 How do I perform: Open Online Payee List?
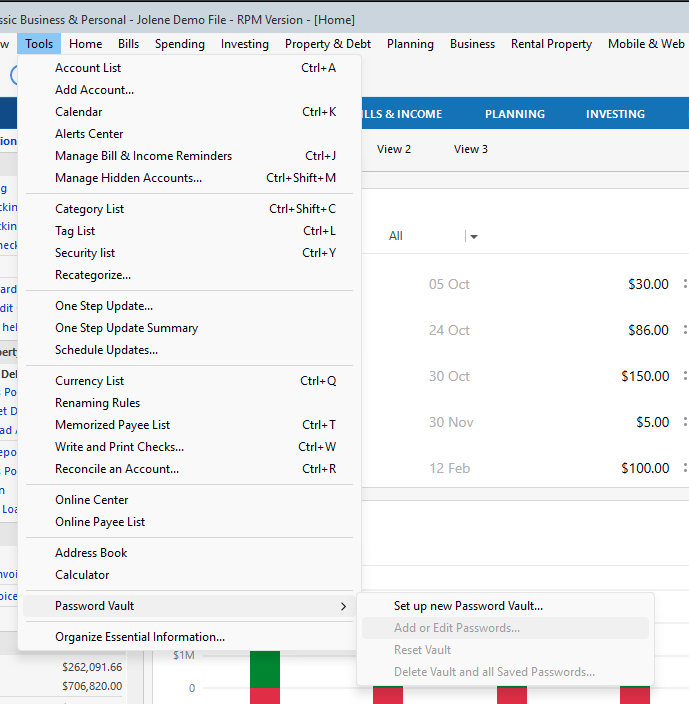(x=189, y=522)
